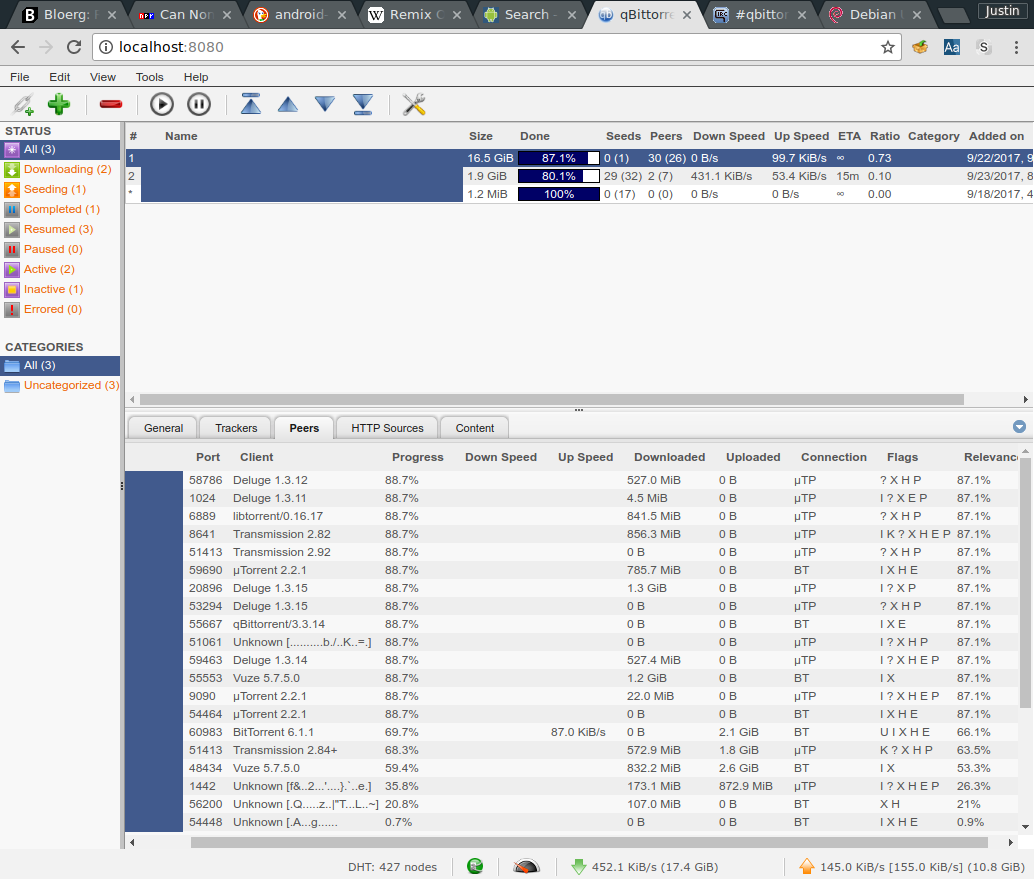Click the resume torrent play icon
Viewport: 1034px width, 879px height.
pos(162,104)
